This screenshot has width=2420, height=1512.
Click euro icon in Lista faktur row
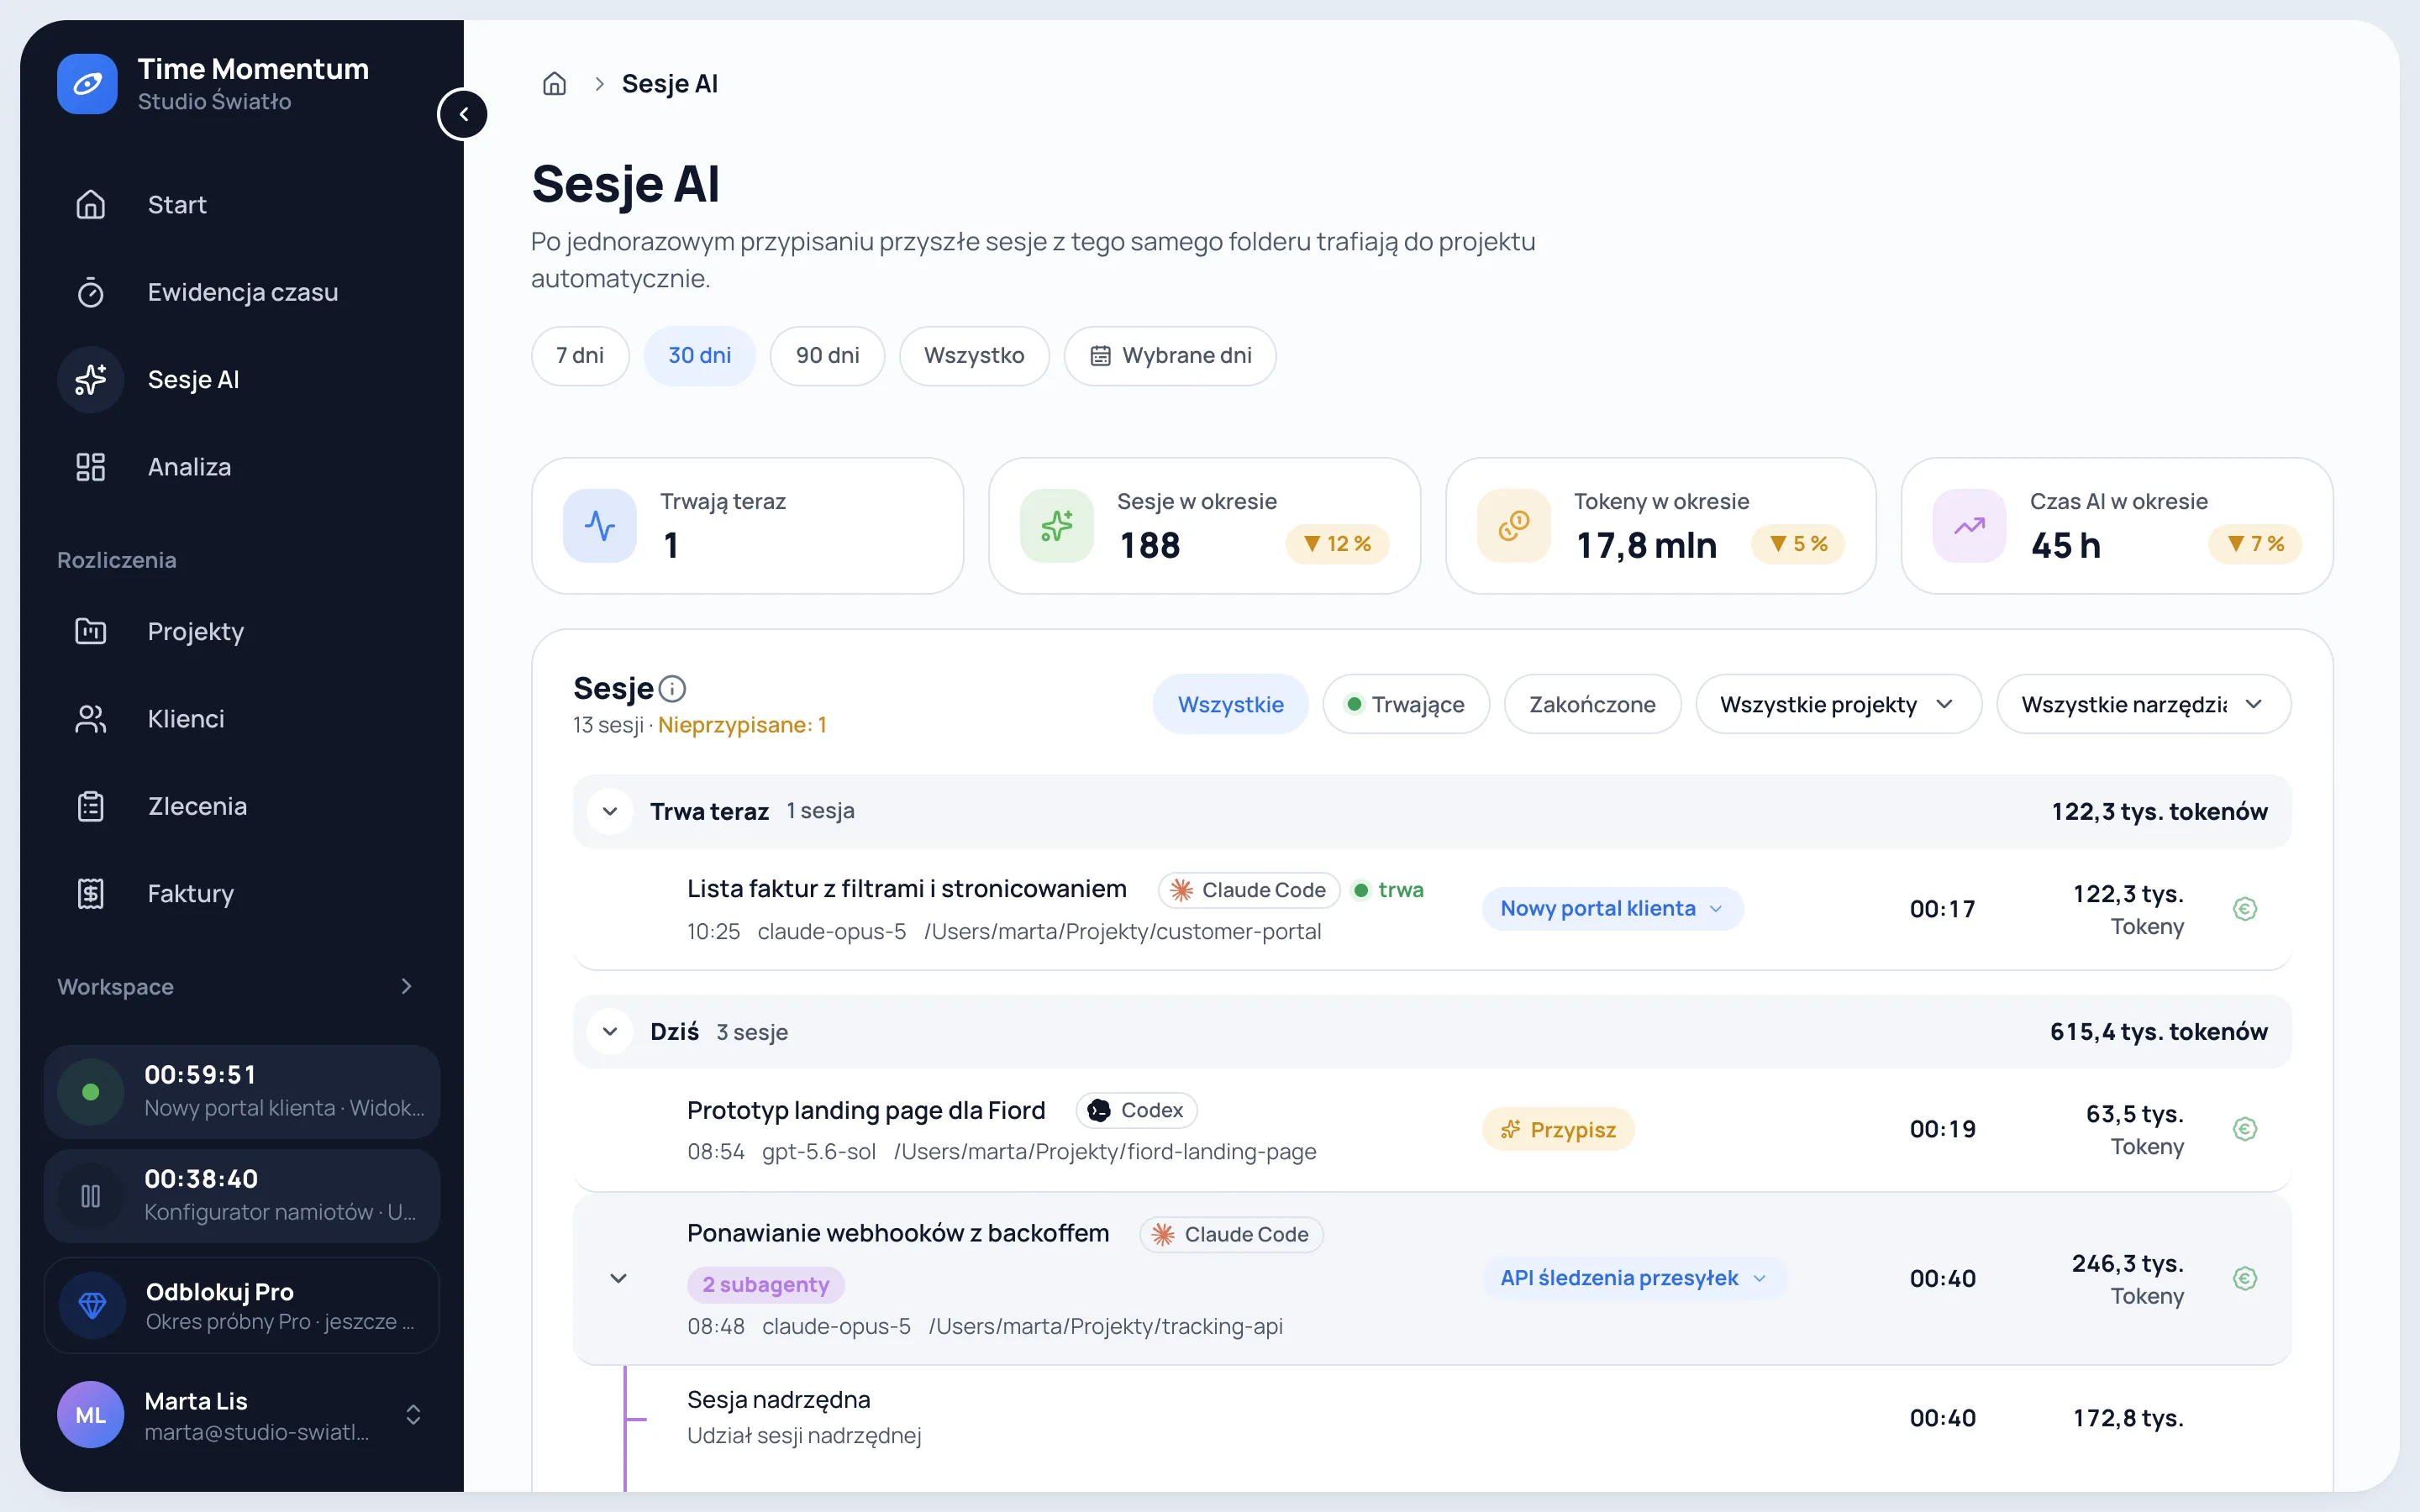2245,909
